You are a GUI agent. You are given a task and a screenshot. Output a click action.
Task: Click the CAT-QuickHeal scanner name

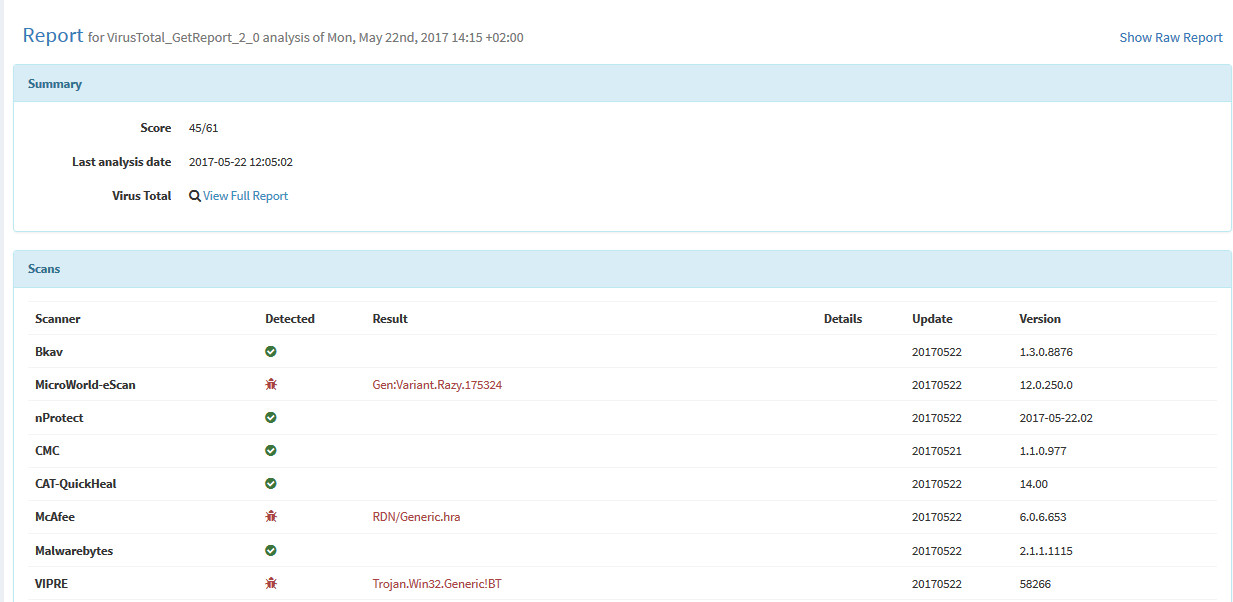[76, 484]
